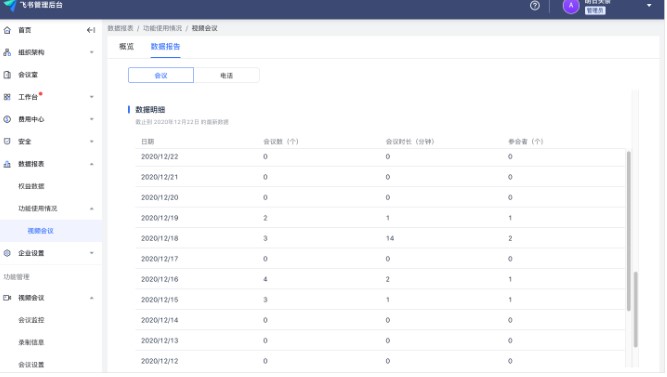Click the 数据报表 chart icon
The width and height of the screenshot is (667, 377).
coord(7,164)
